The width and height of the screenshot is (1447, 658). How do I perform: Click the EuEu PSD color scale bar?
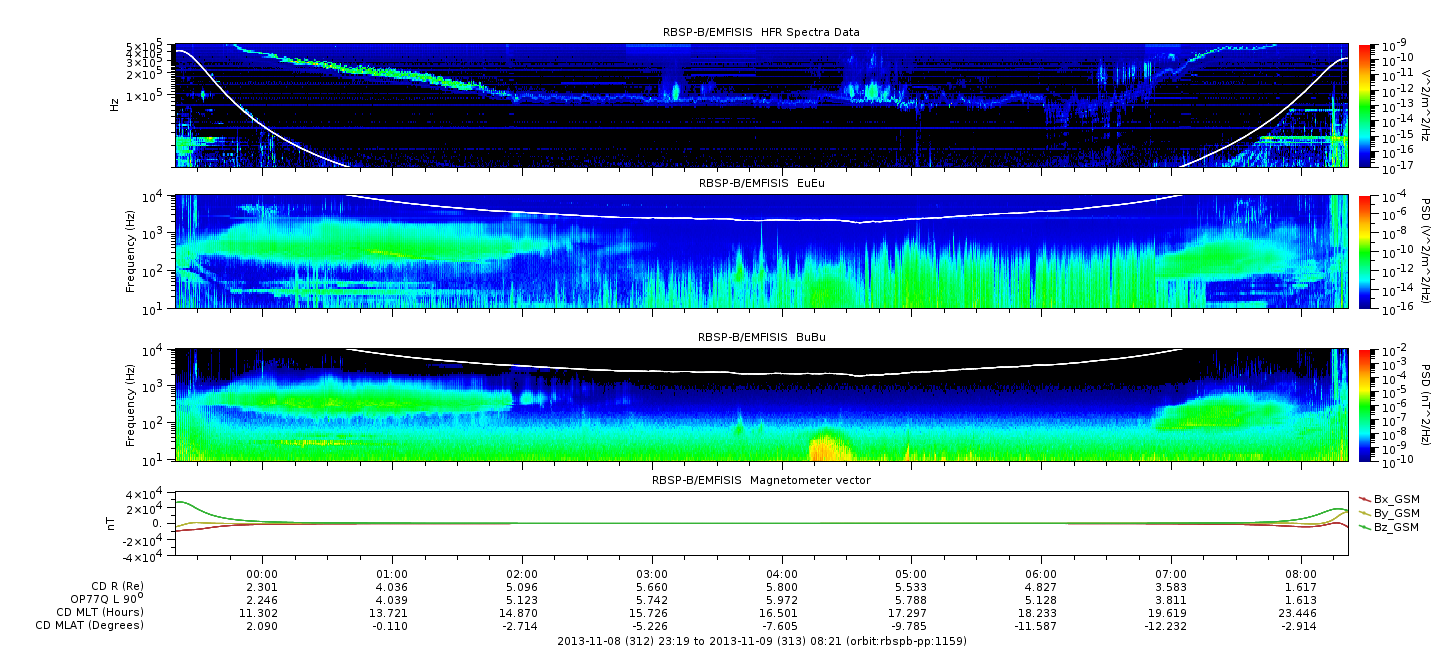click(1365, 252)
